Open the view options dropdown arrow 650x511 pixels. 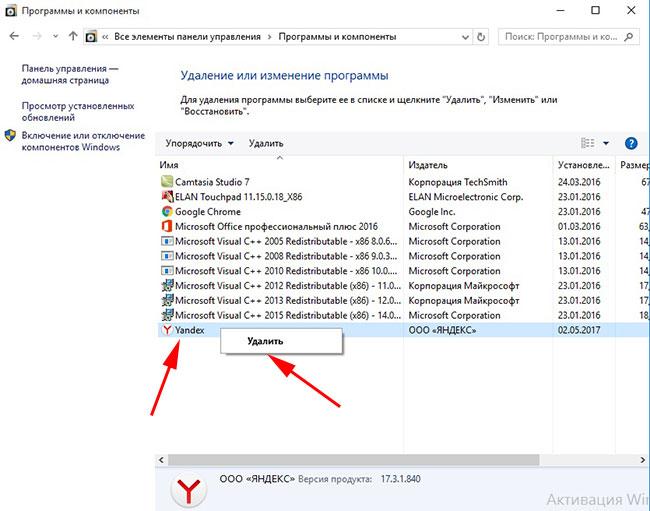click(x=606, y=144)
